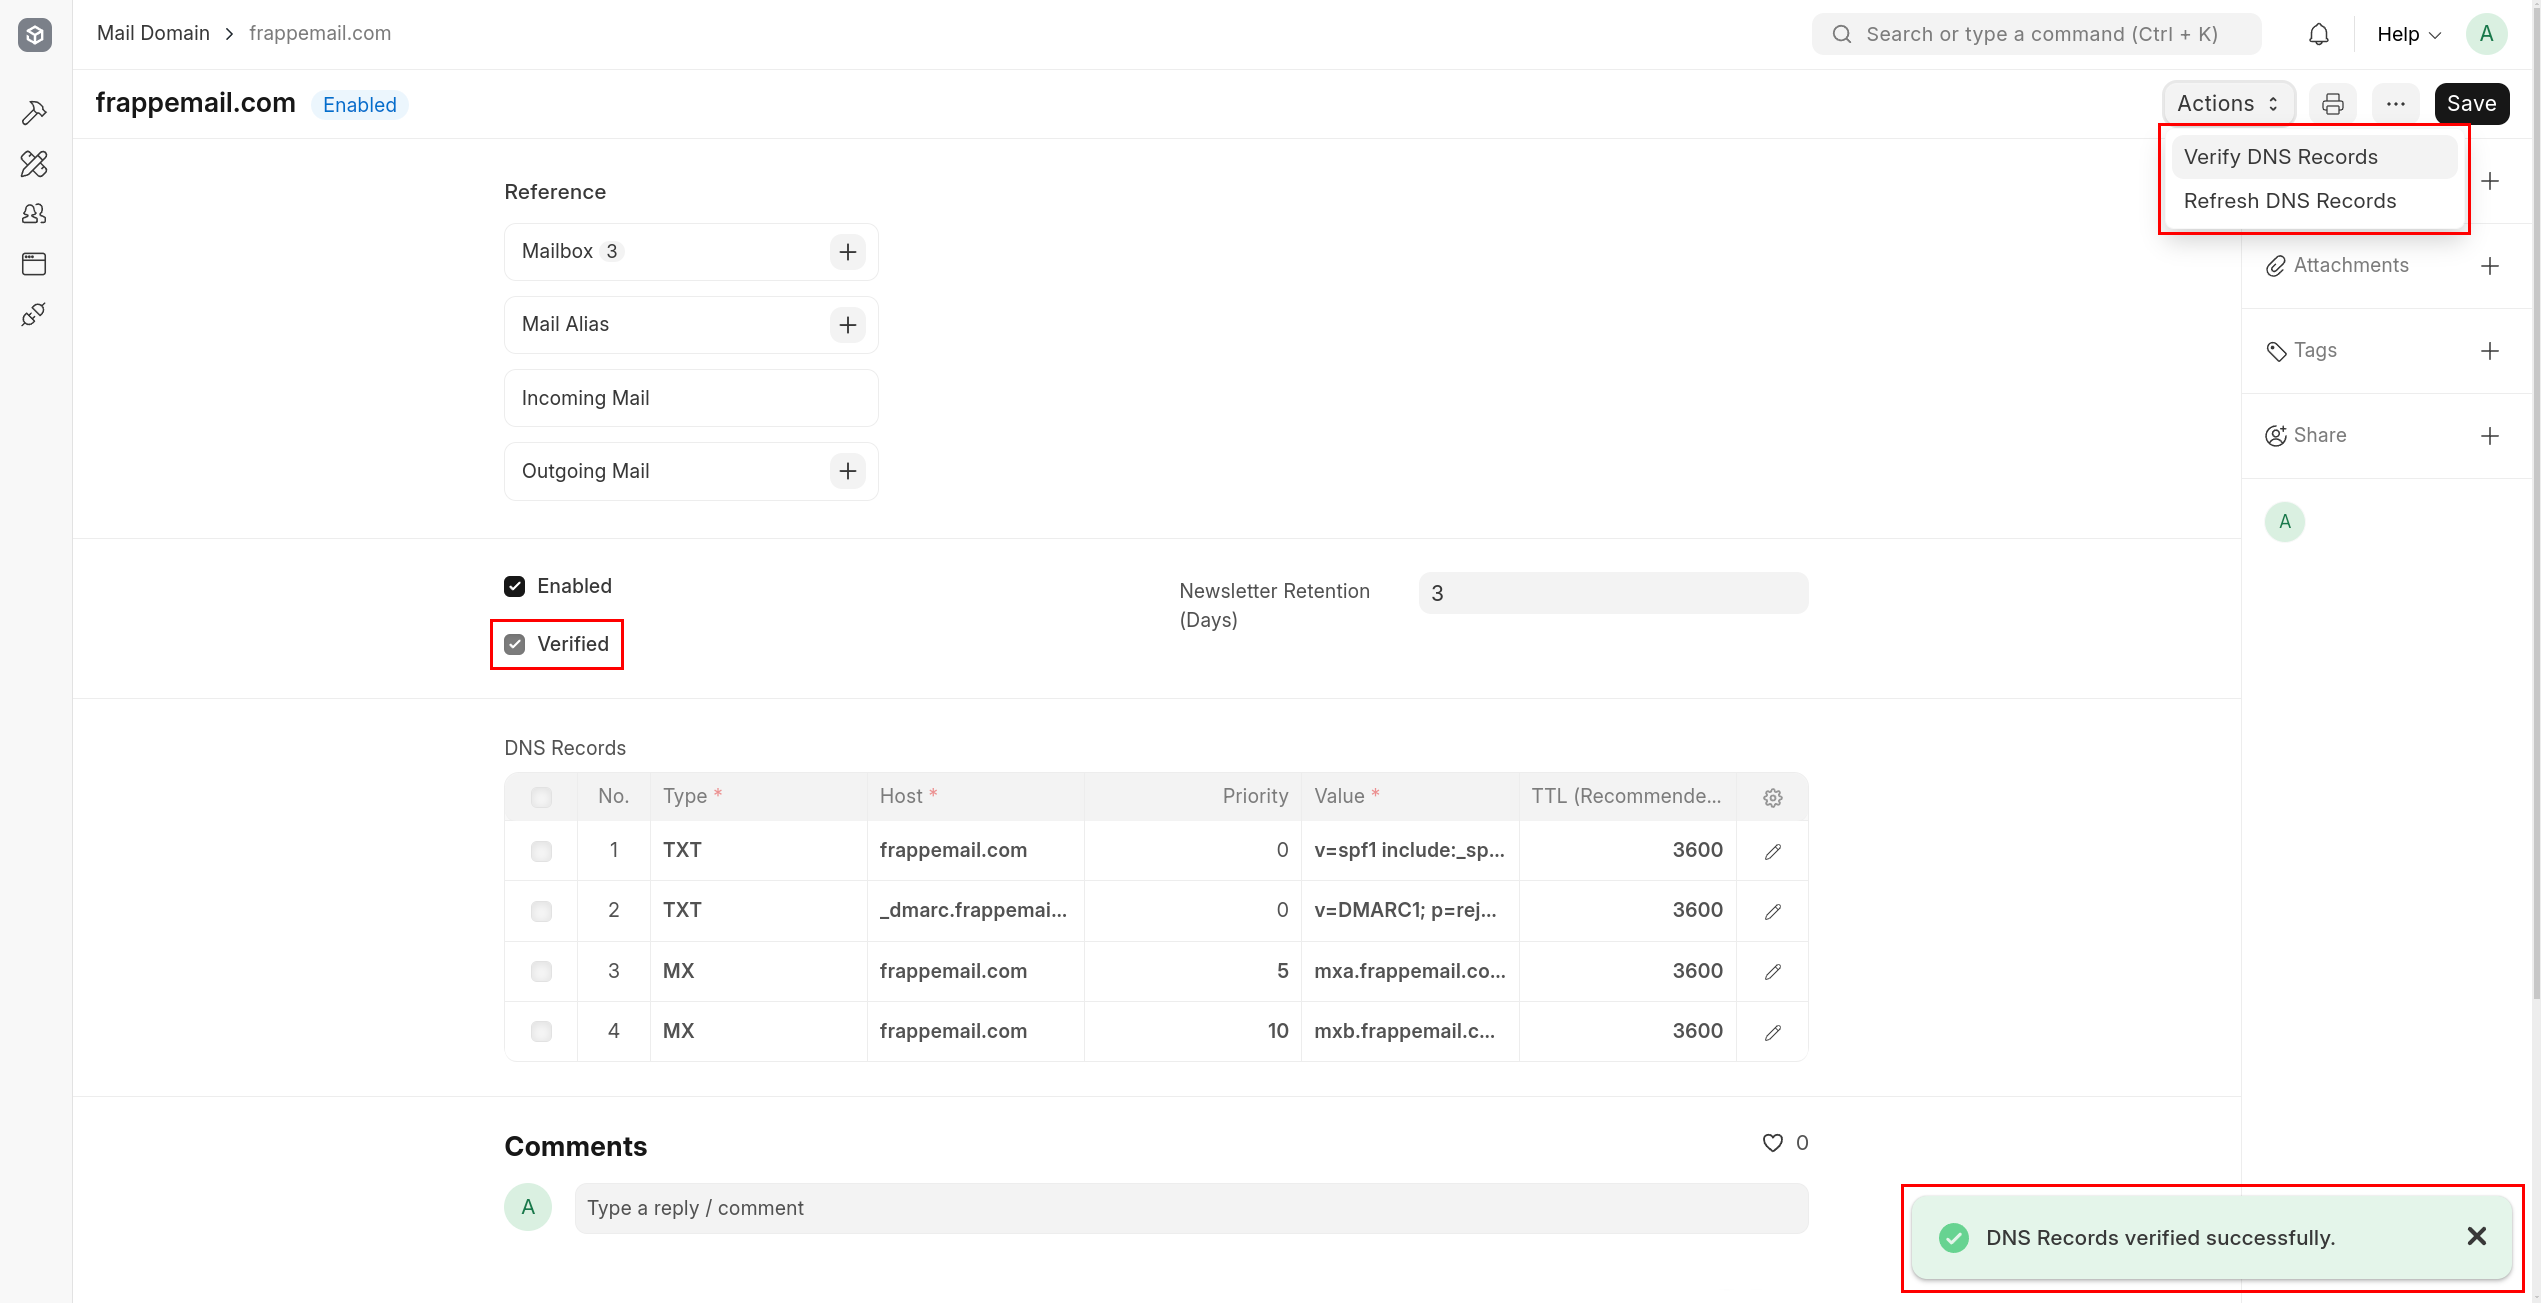Click the v=spf1 include value cell
Viewport: 2541px width, 1303px height.
click(x=1410, y=851)
